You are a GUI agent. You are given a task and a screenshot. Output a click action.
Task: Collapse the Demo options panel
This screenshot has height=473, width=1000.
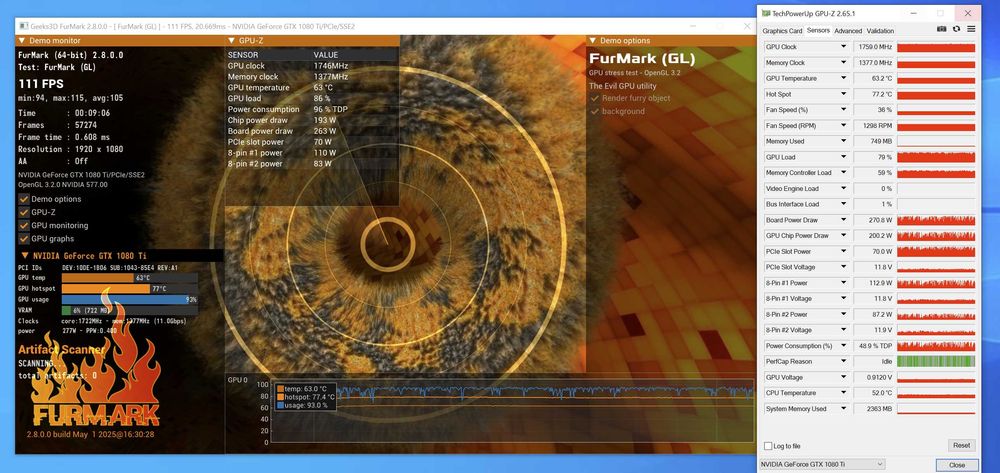click(x=592, y=41)
